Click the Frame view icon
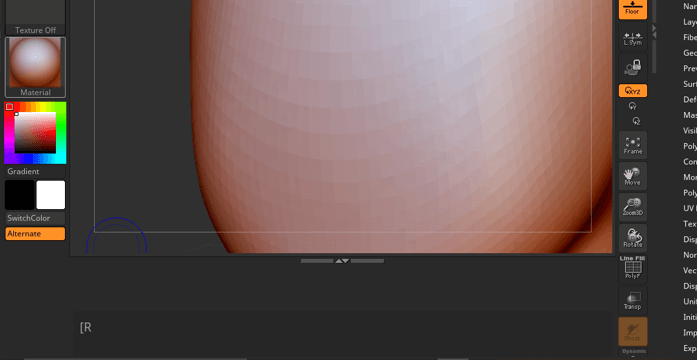This screenshot has height=360, width=698. (x=633, y=145)
